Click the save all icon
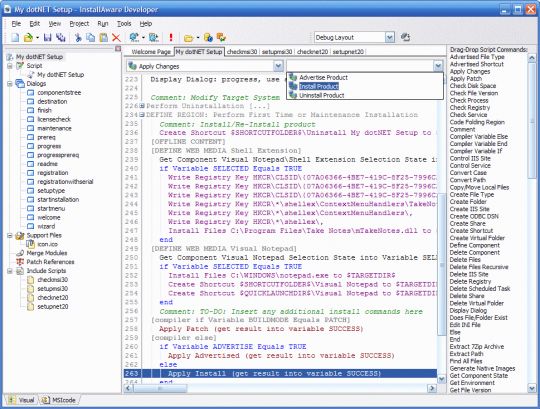 [x=61, y=37]
